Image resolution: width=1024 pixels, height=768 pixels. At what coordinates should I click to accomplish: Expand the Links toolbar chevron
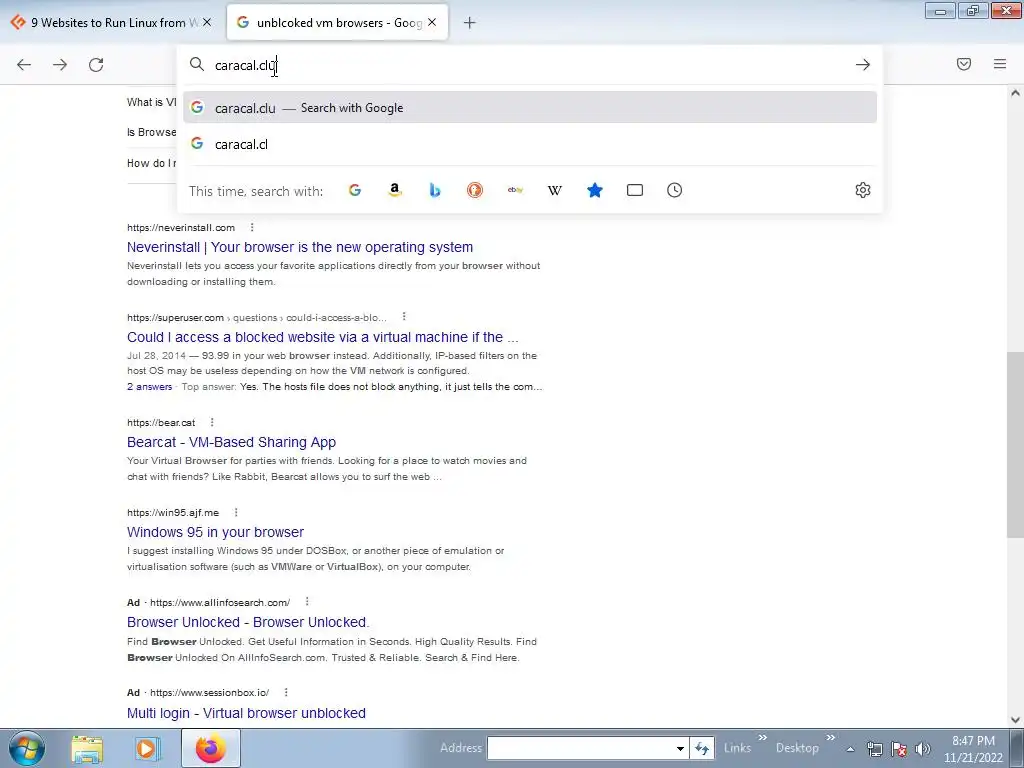click(762, 738)
